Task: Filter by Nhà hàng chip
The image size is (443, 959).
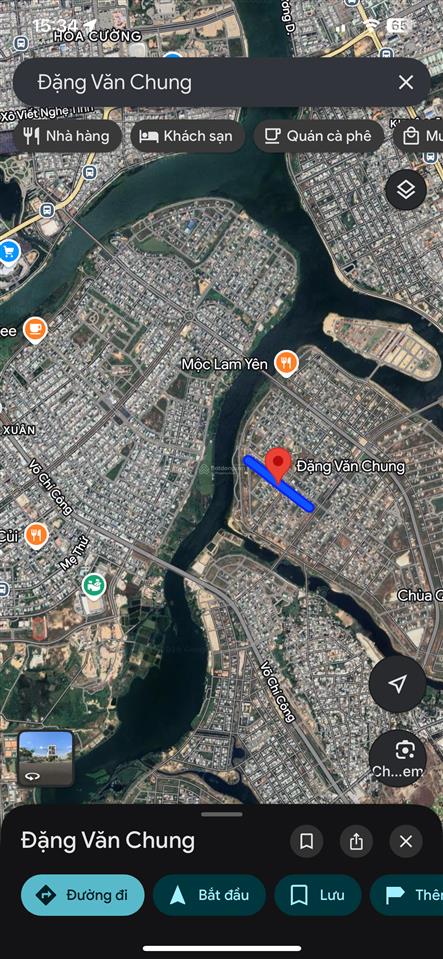Action: point(67,136)
